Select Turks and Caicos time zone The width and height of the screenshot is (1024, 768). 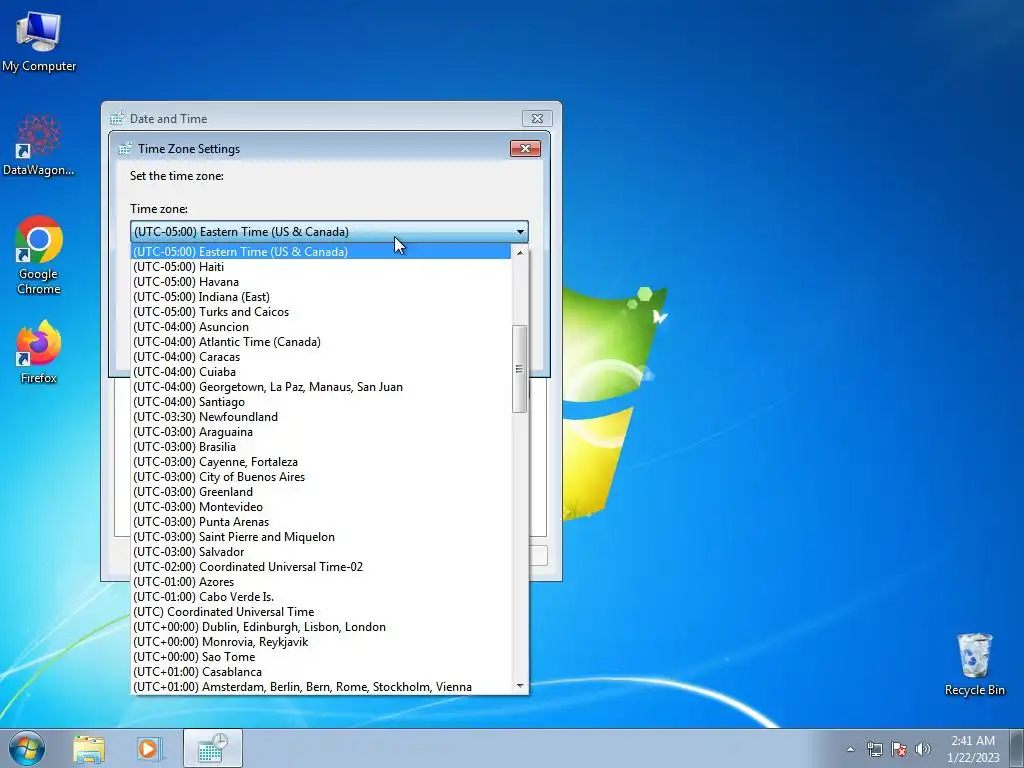click(x=321, y=312)
